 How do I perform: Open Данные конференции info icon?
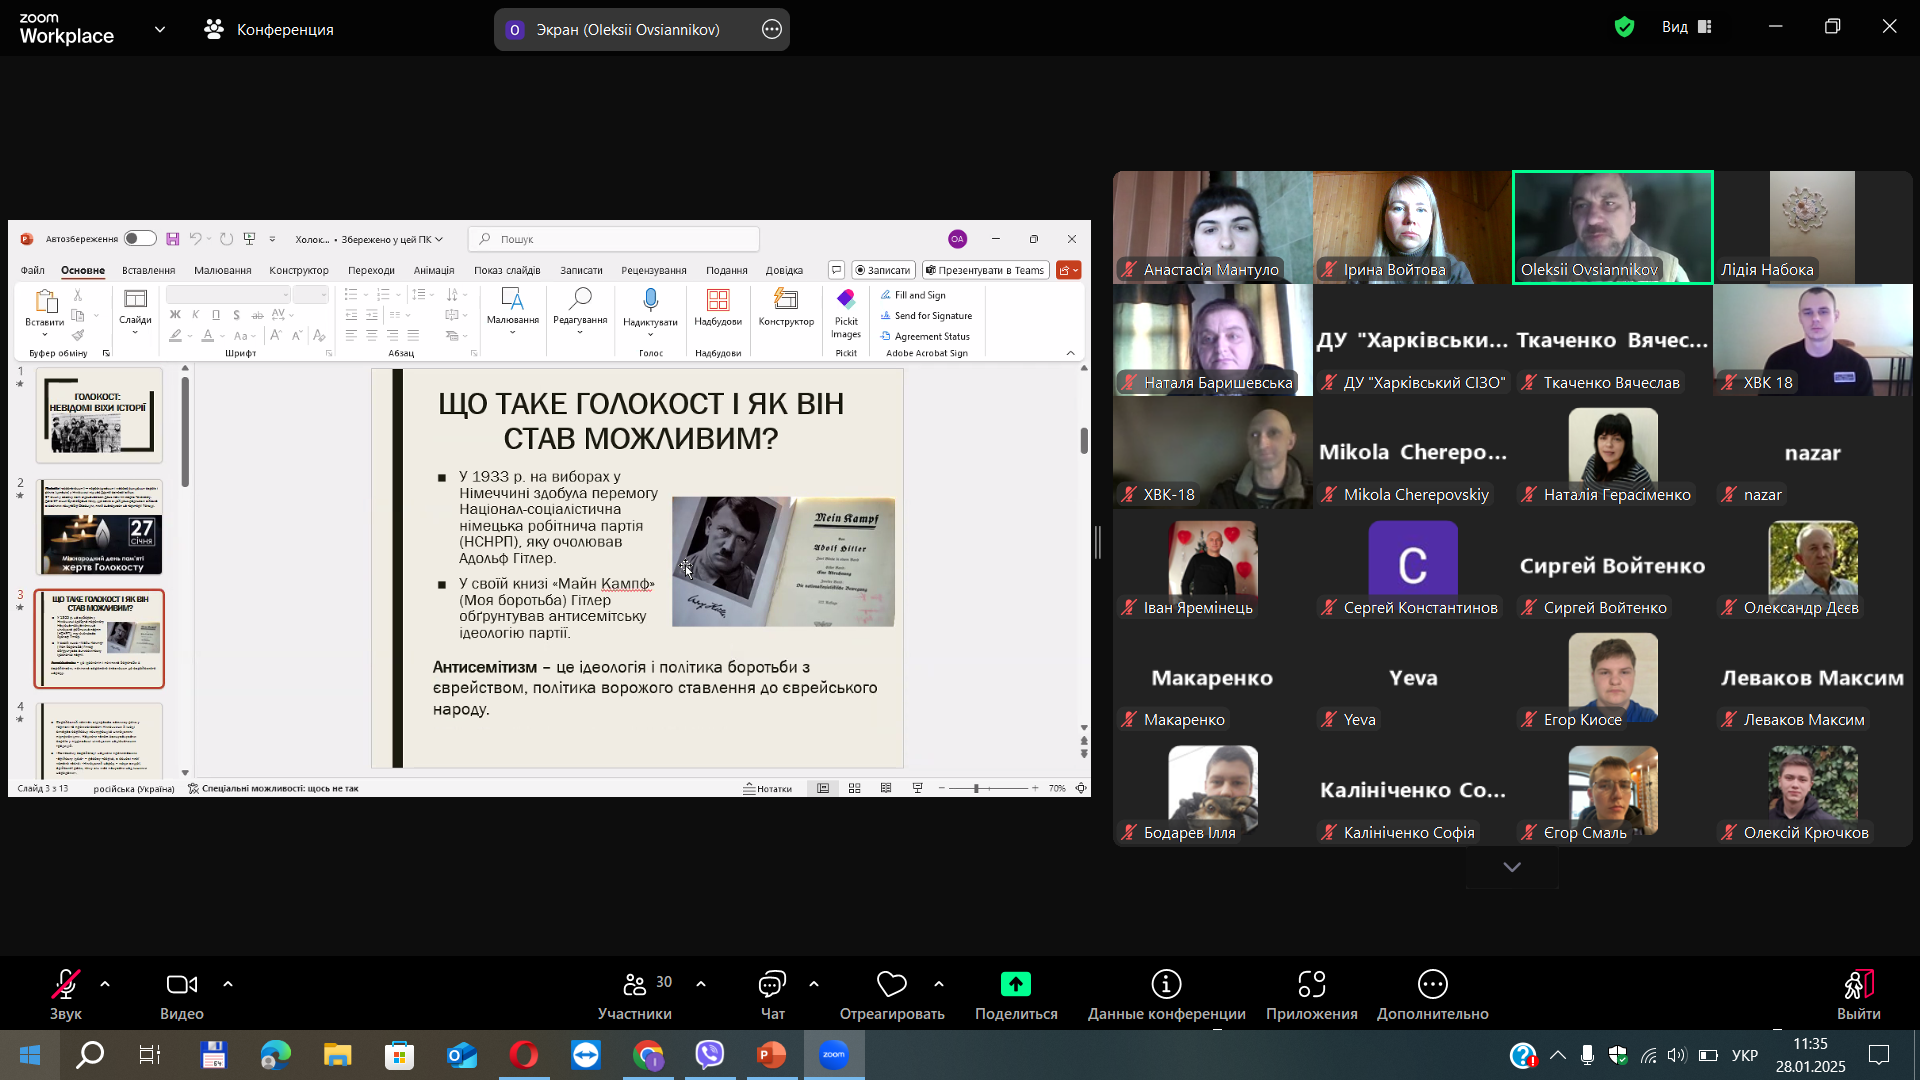[x=1166, y=985]
